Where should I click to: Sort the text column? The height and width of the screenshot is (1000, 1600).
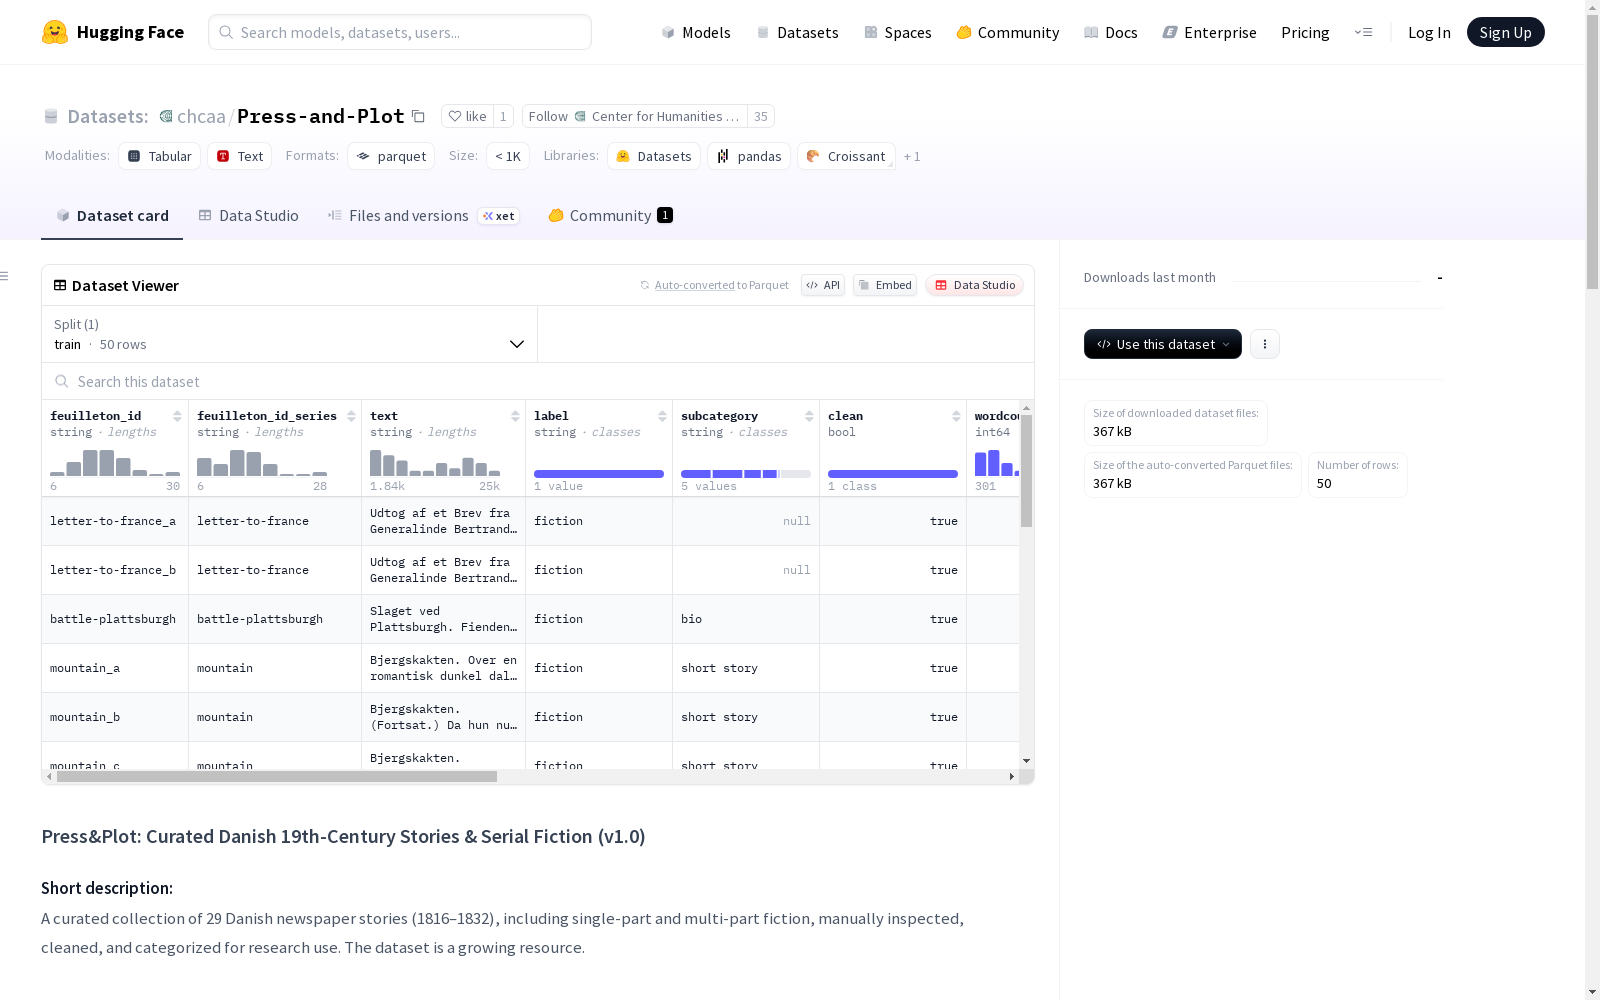515,416
